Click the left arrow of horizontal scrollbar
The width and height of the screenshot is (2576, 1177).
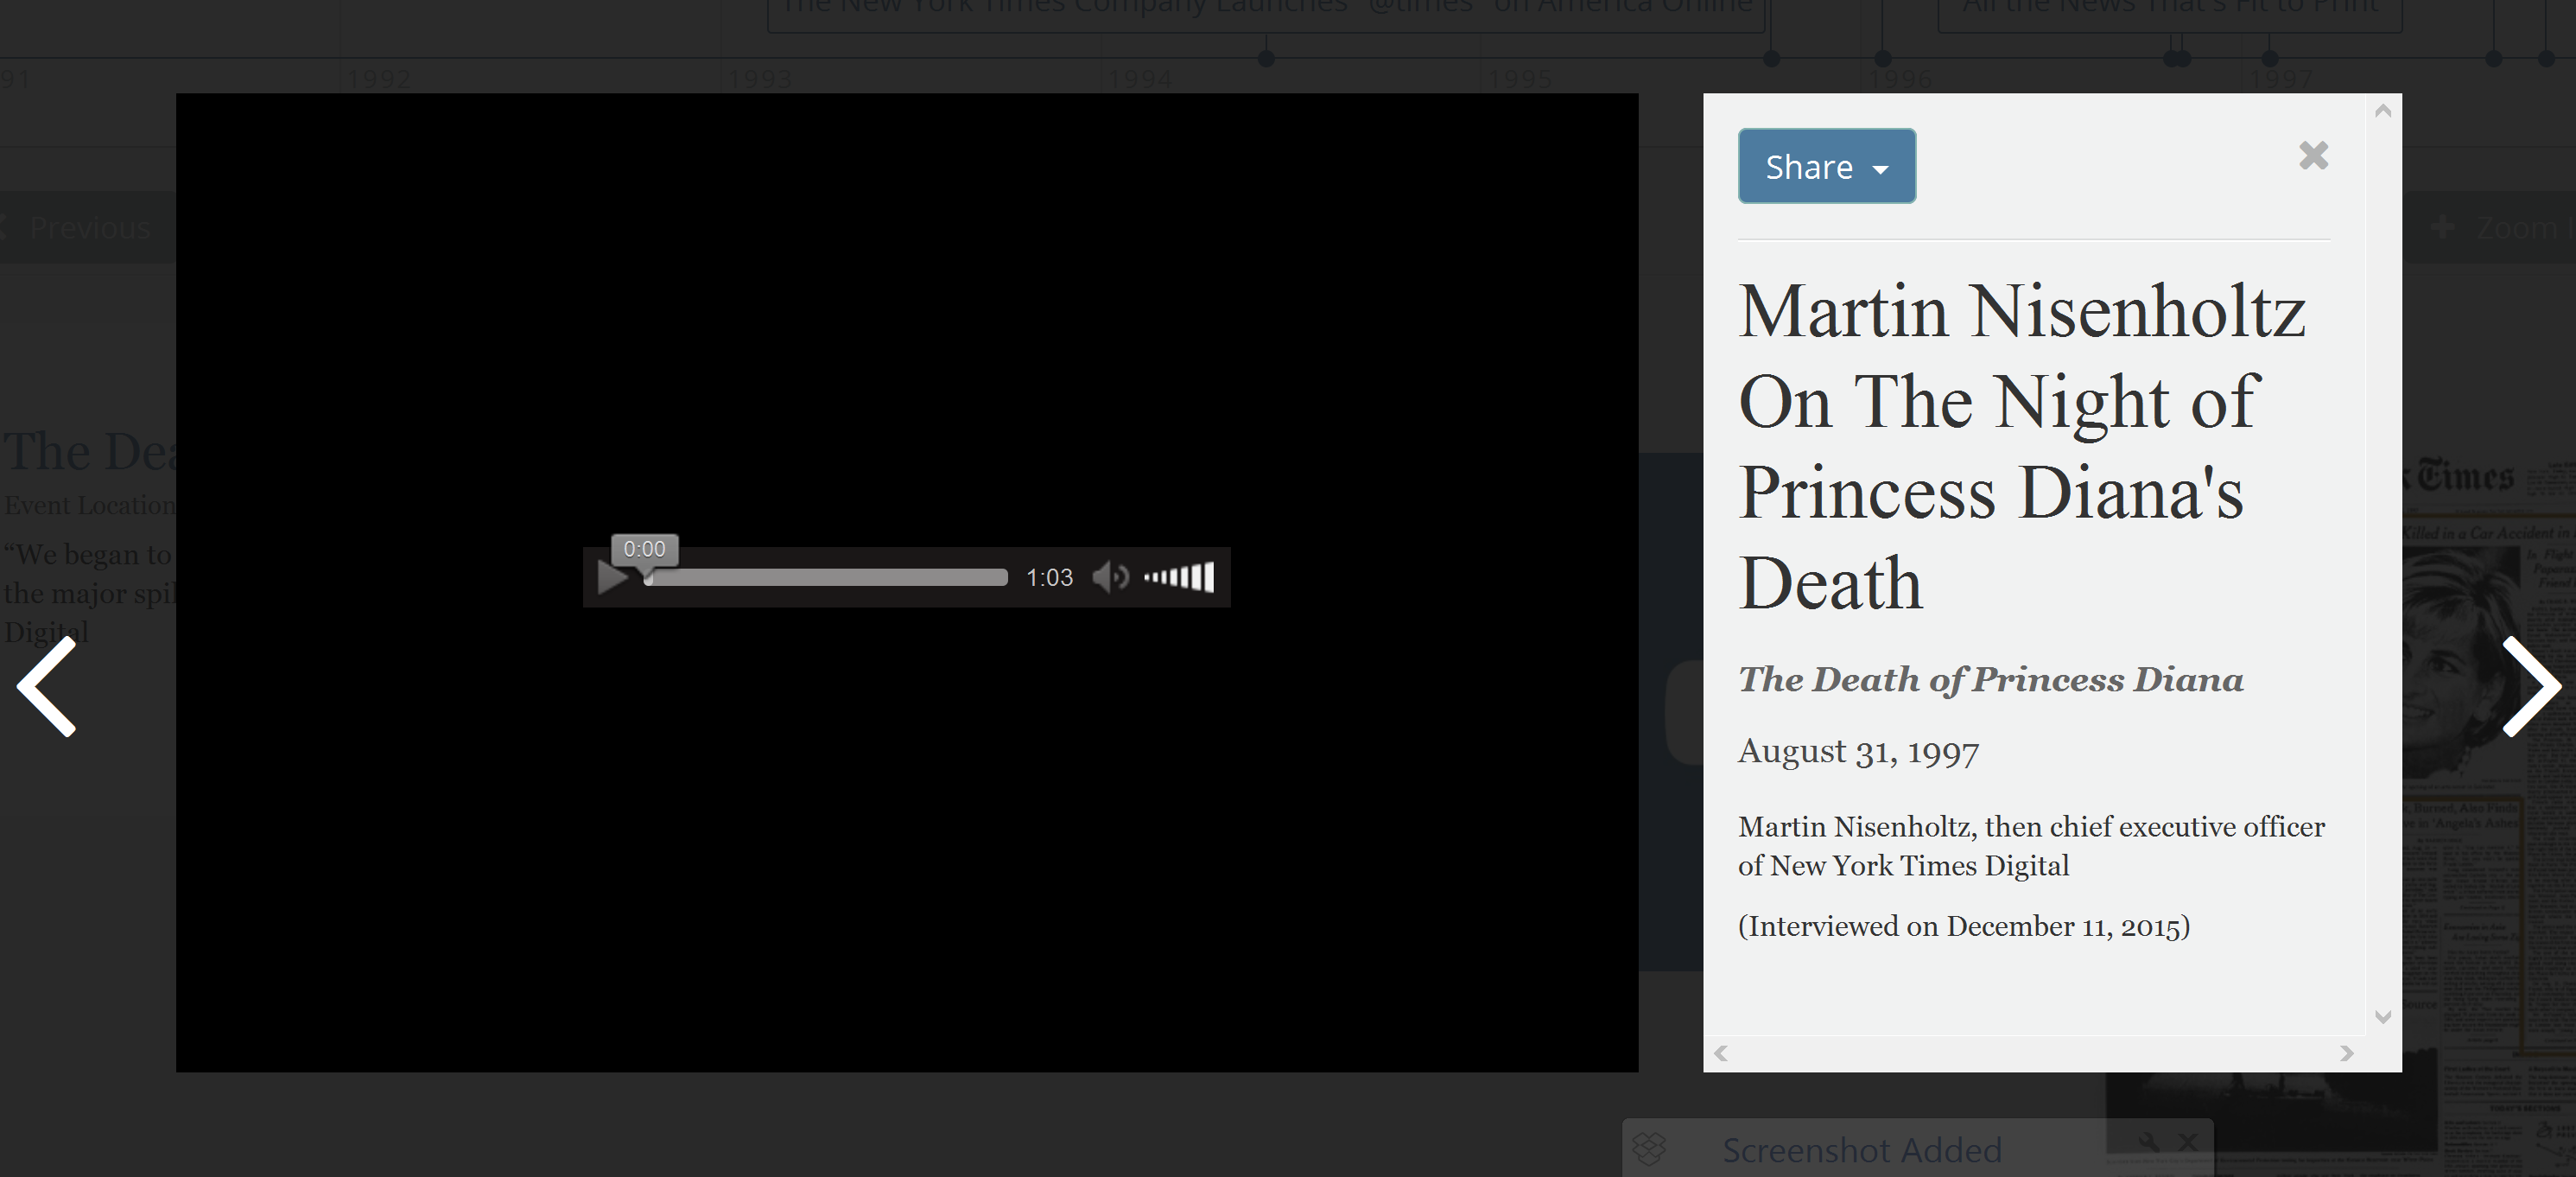point(1721,1053)
